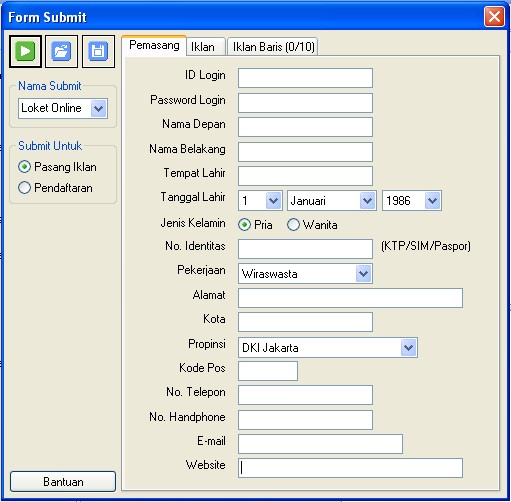The image size is (511, 502).
Task: Open the birth month dropdown showing Januari
Action: click(x=367, y=201)
